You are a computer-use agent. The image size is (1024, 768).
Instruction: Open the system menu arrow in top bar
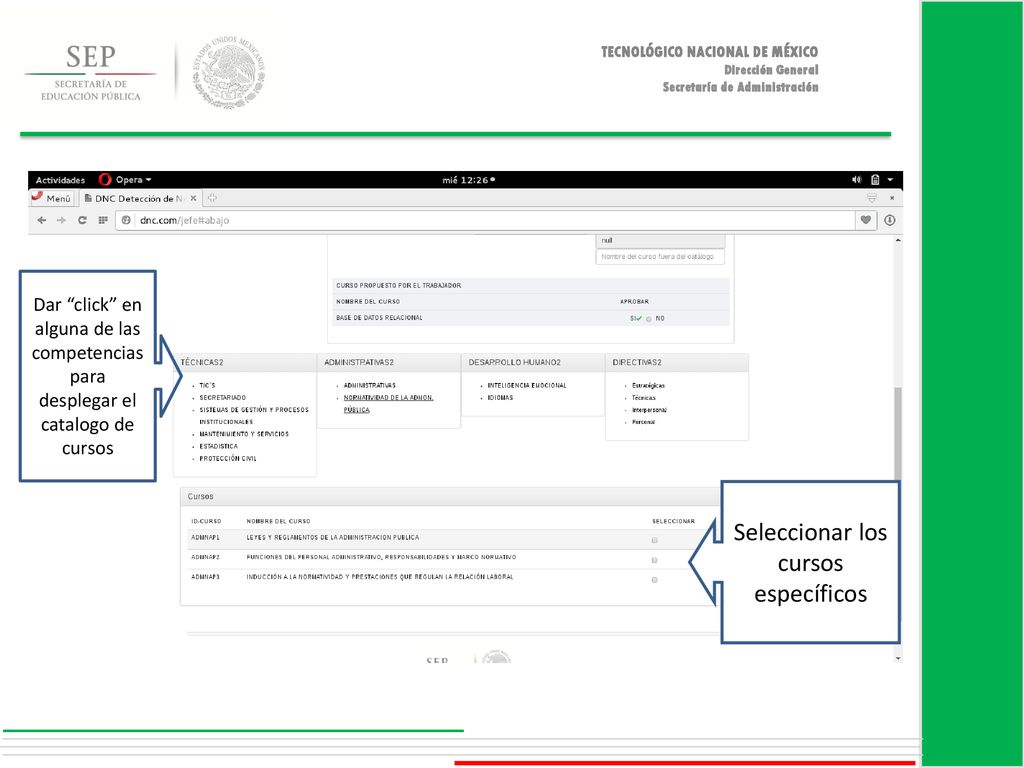pyautogui.click(x=890, y=180)
